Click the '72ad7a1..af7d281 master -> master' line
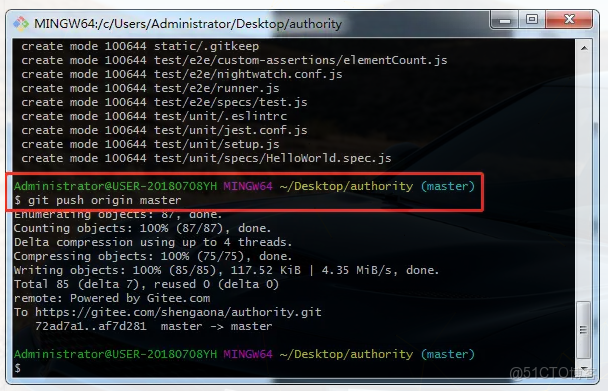 click(154, 326)
